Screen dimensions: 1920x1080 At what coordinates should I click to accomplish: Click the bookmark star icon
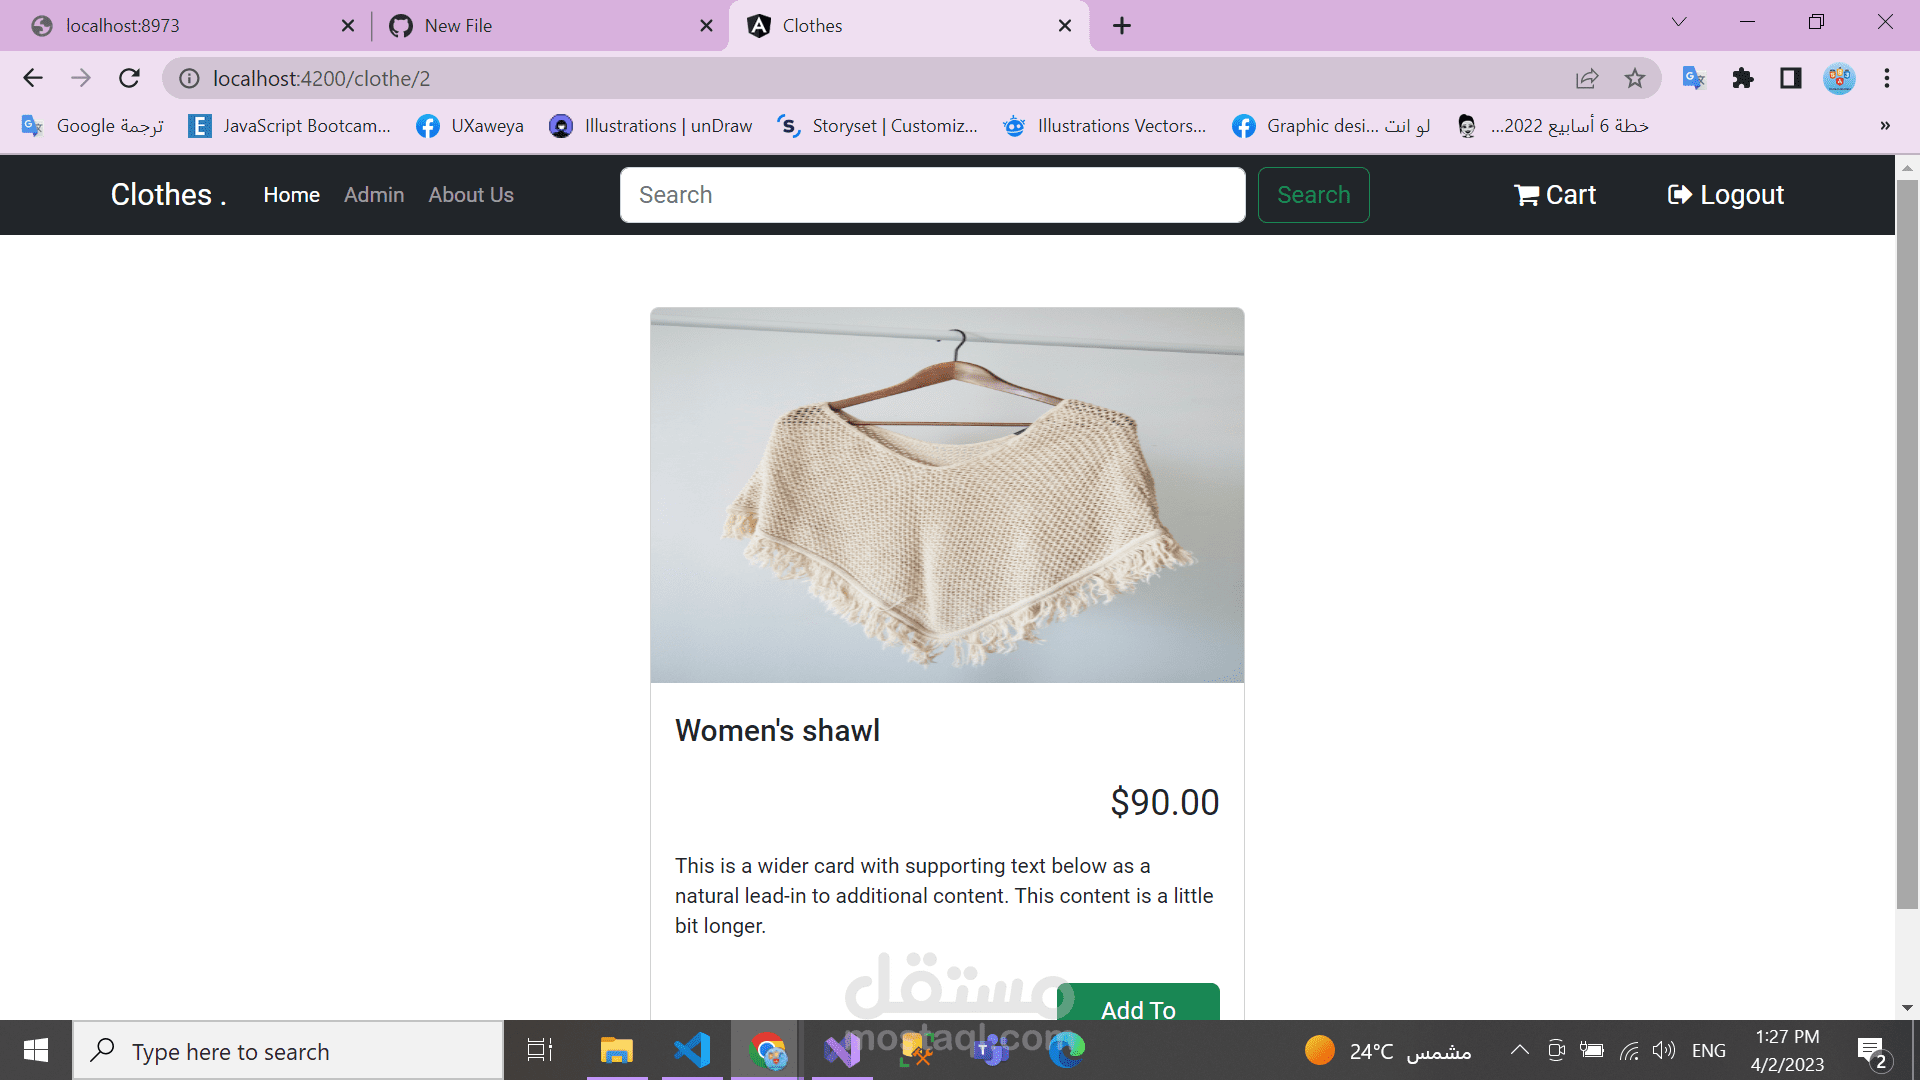[1635, 78]
